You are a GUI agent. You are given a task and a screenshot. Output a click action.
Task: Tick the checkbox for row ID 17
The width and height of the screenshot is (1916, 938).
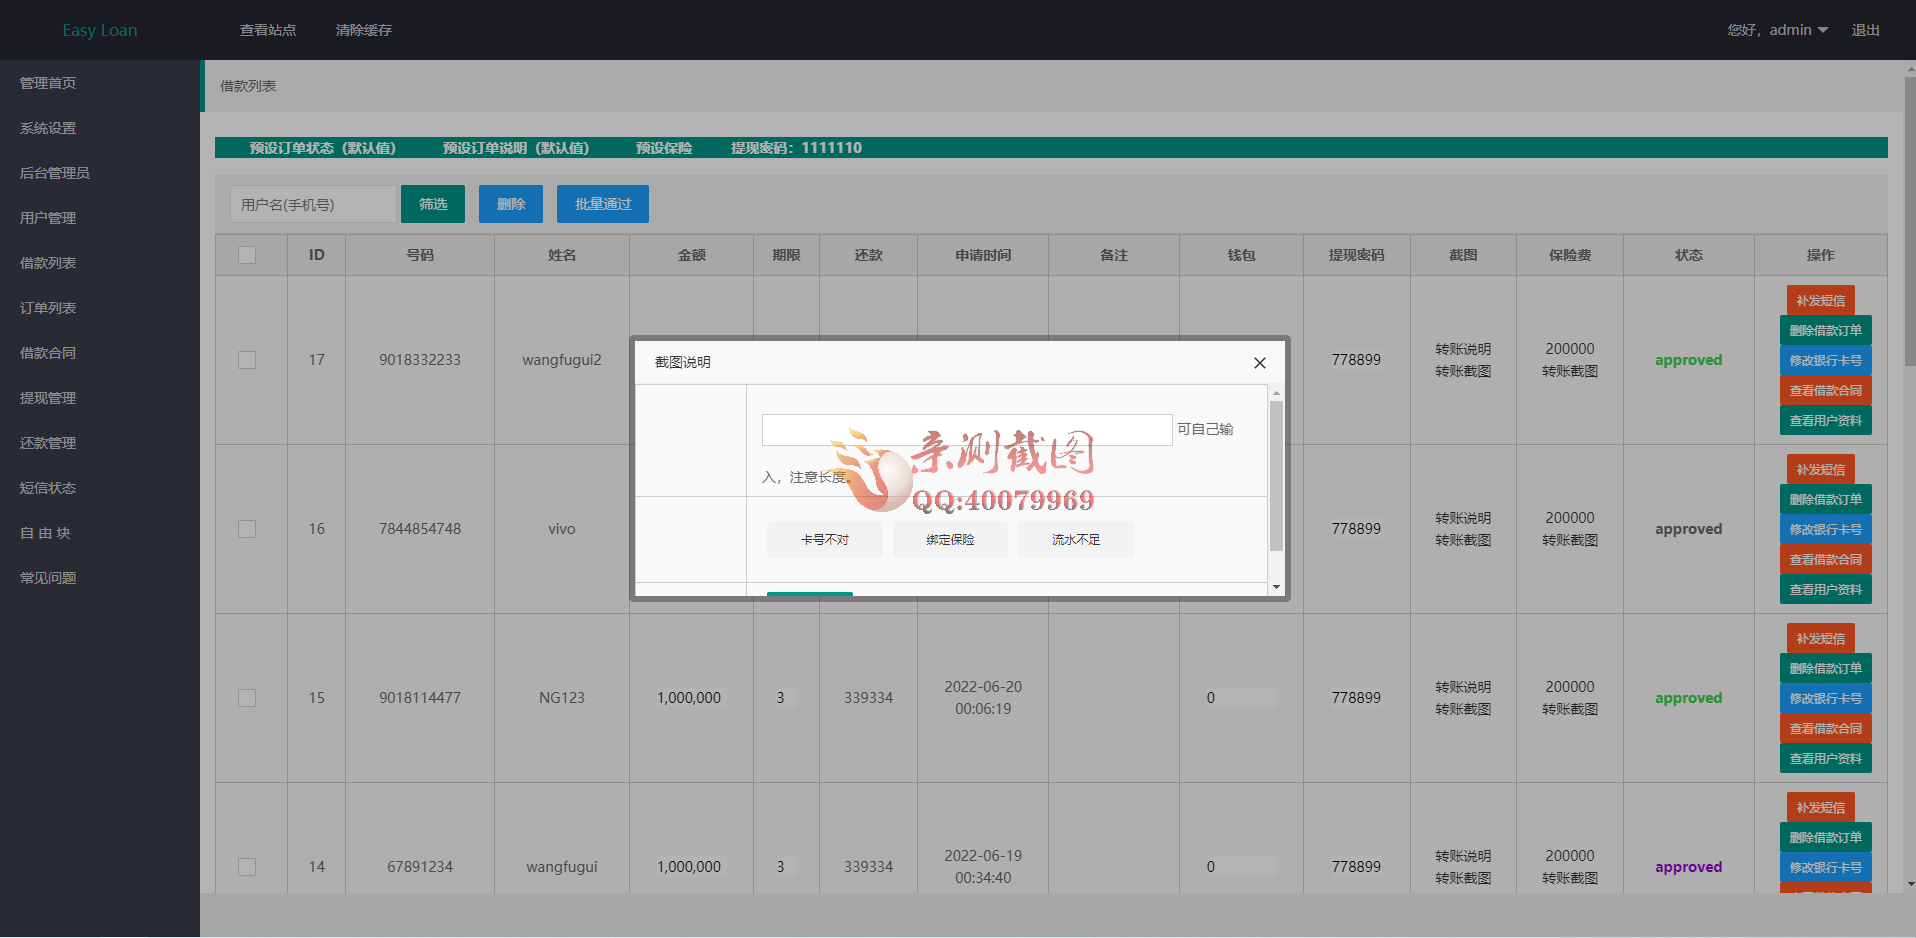pos(247,360)
